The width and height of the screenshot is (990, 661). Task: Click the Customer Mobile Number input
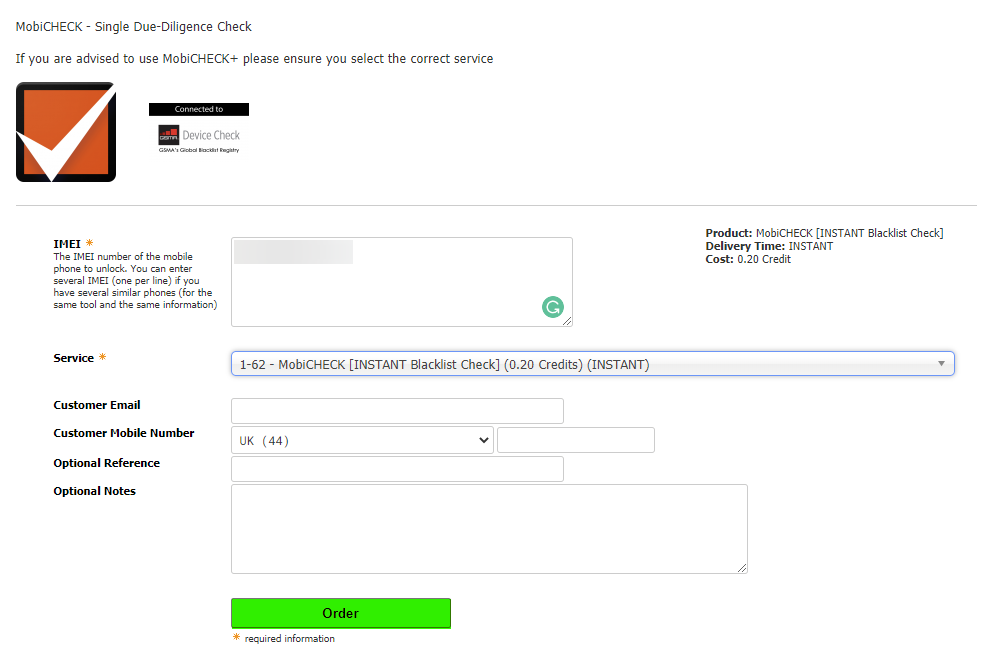(576, 440)
